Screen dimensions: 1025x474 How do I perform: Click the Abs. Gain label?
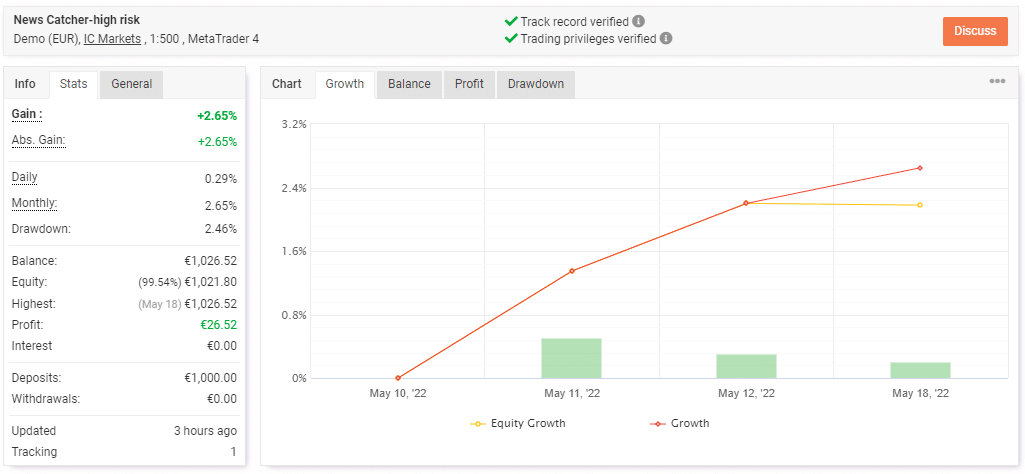(38, 141)
